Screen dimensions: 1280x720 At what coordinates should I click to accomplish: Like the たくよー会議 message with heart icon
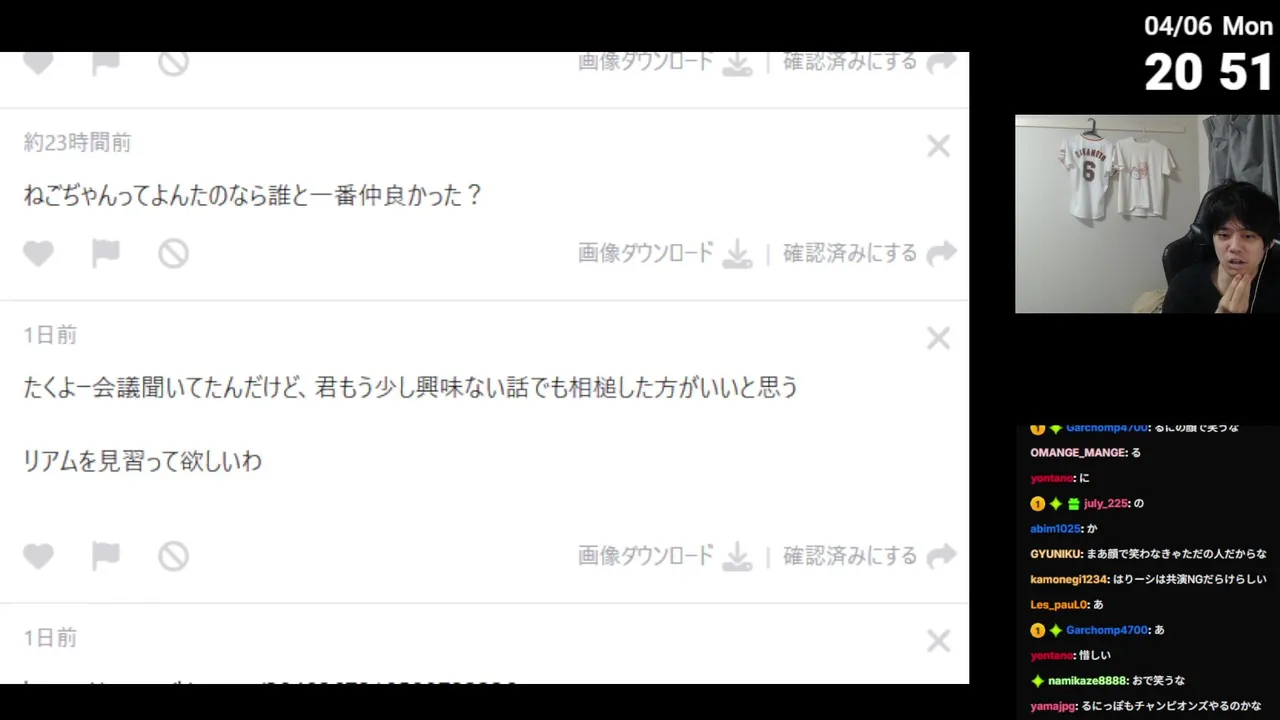38,556
